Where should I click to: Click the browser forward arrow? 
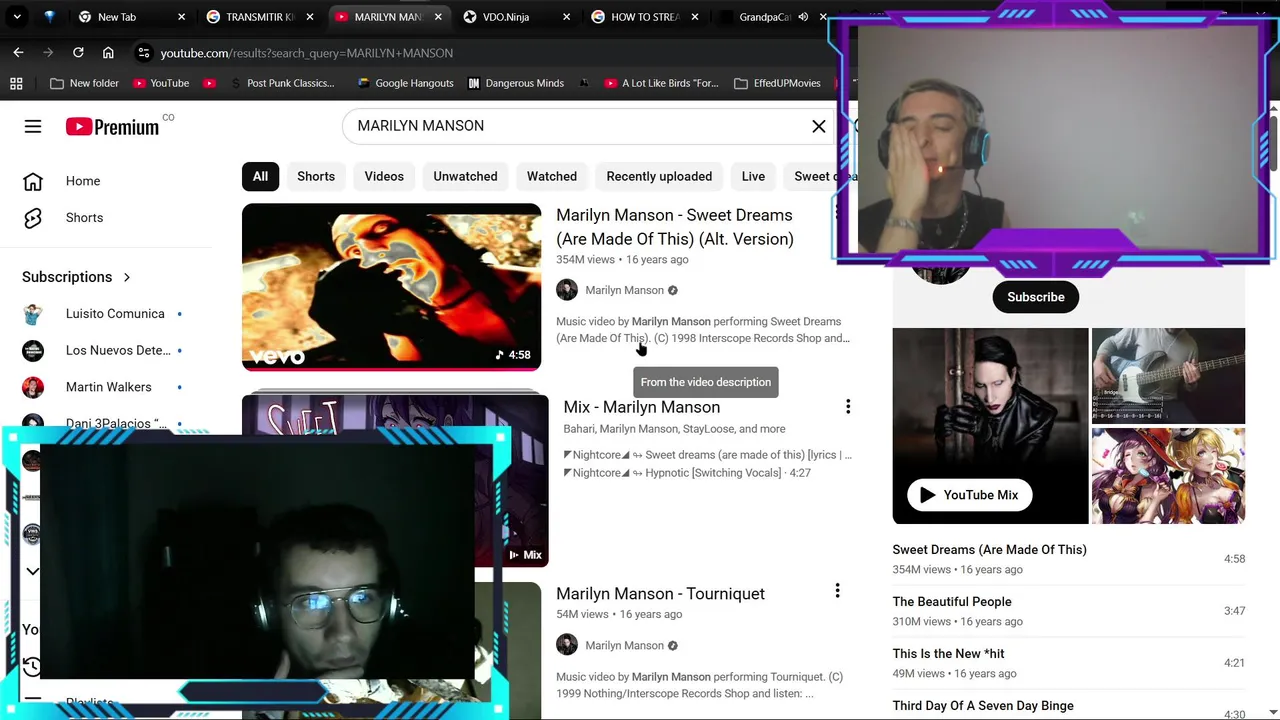[x=48, y=52]
